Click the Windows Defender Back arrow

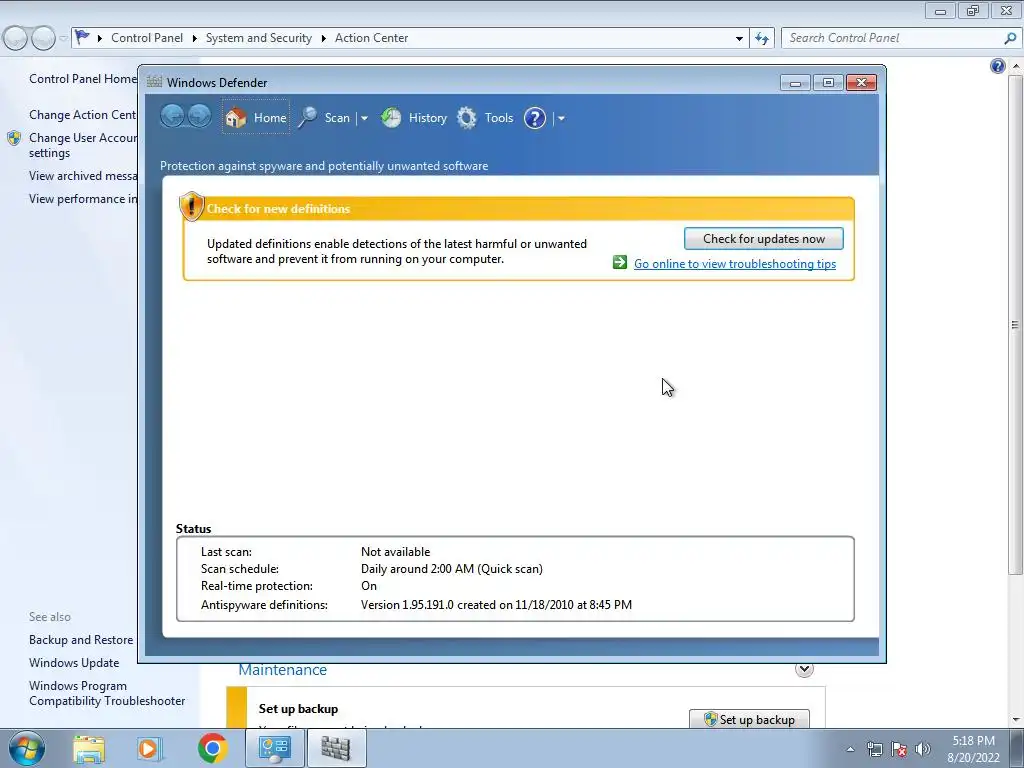[172, 117]
